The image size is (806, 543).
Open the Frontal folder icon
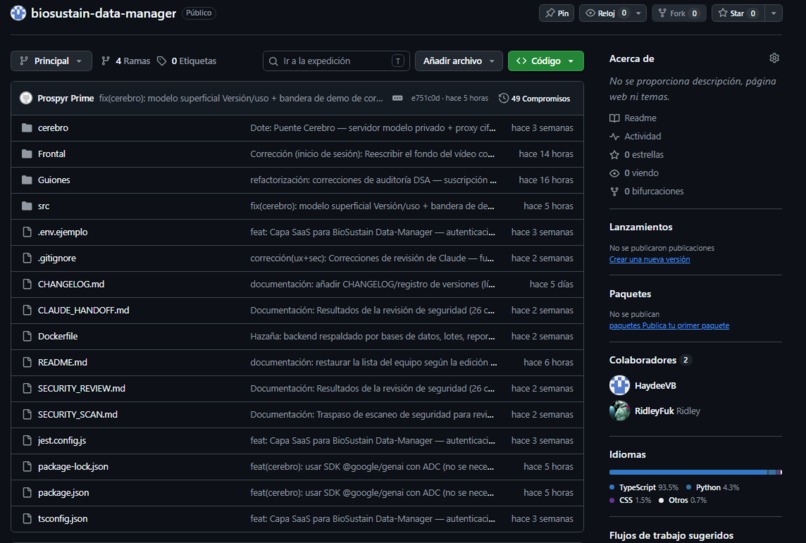pos(27,154)
